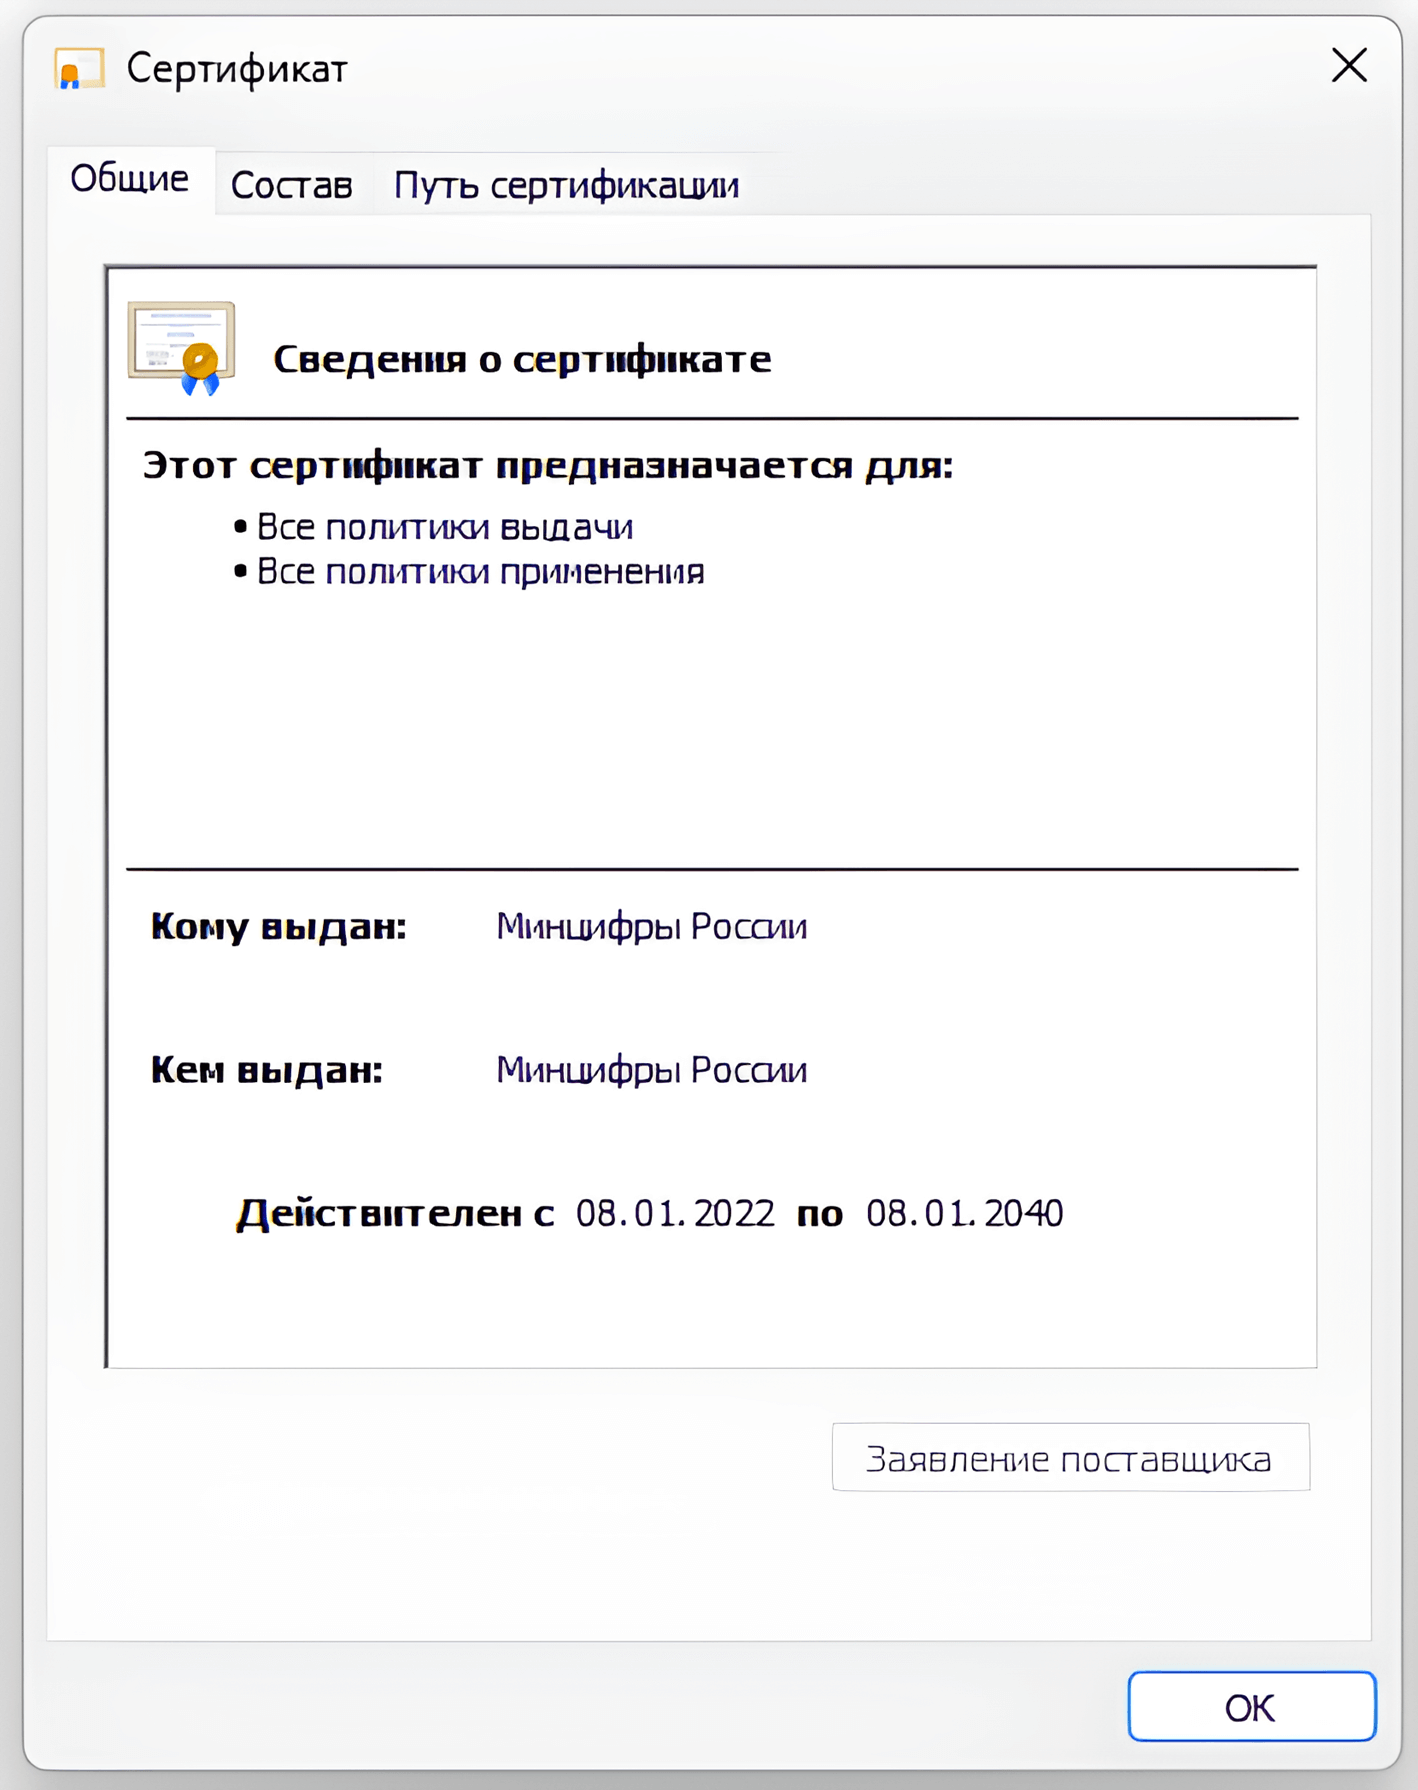Click the Сведения о сертификате heading
This screenshot has height=1790, width=1418.
522,359
